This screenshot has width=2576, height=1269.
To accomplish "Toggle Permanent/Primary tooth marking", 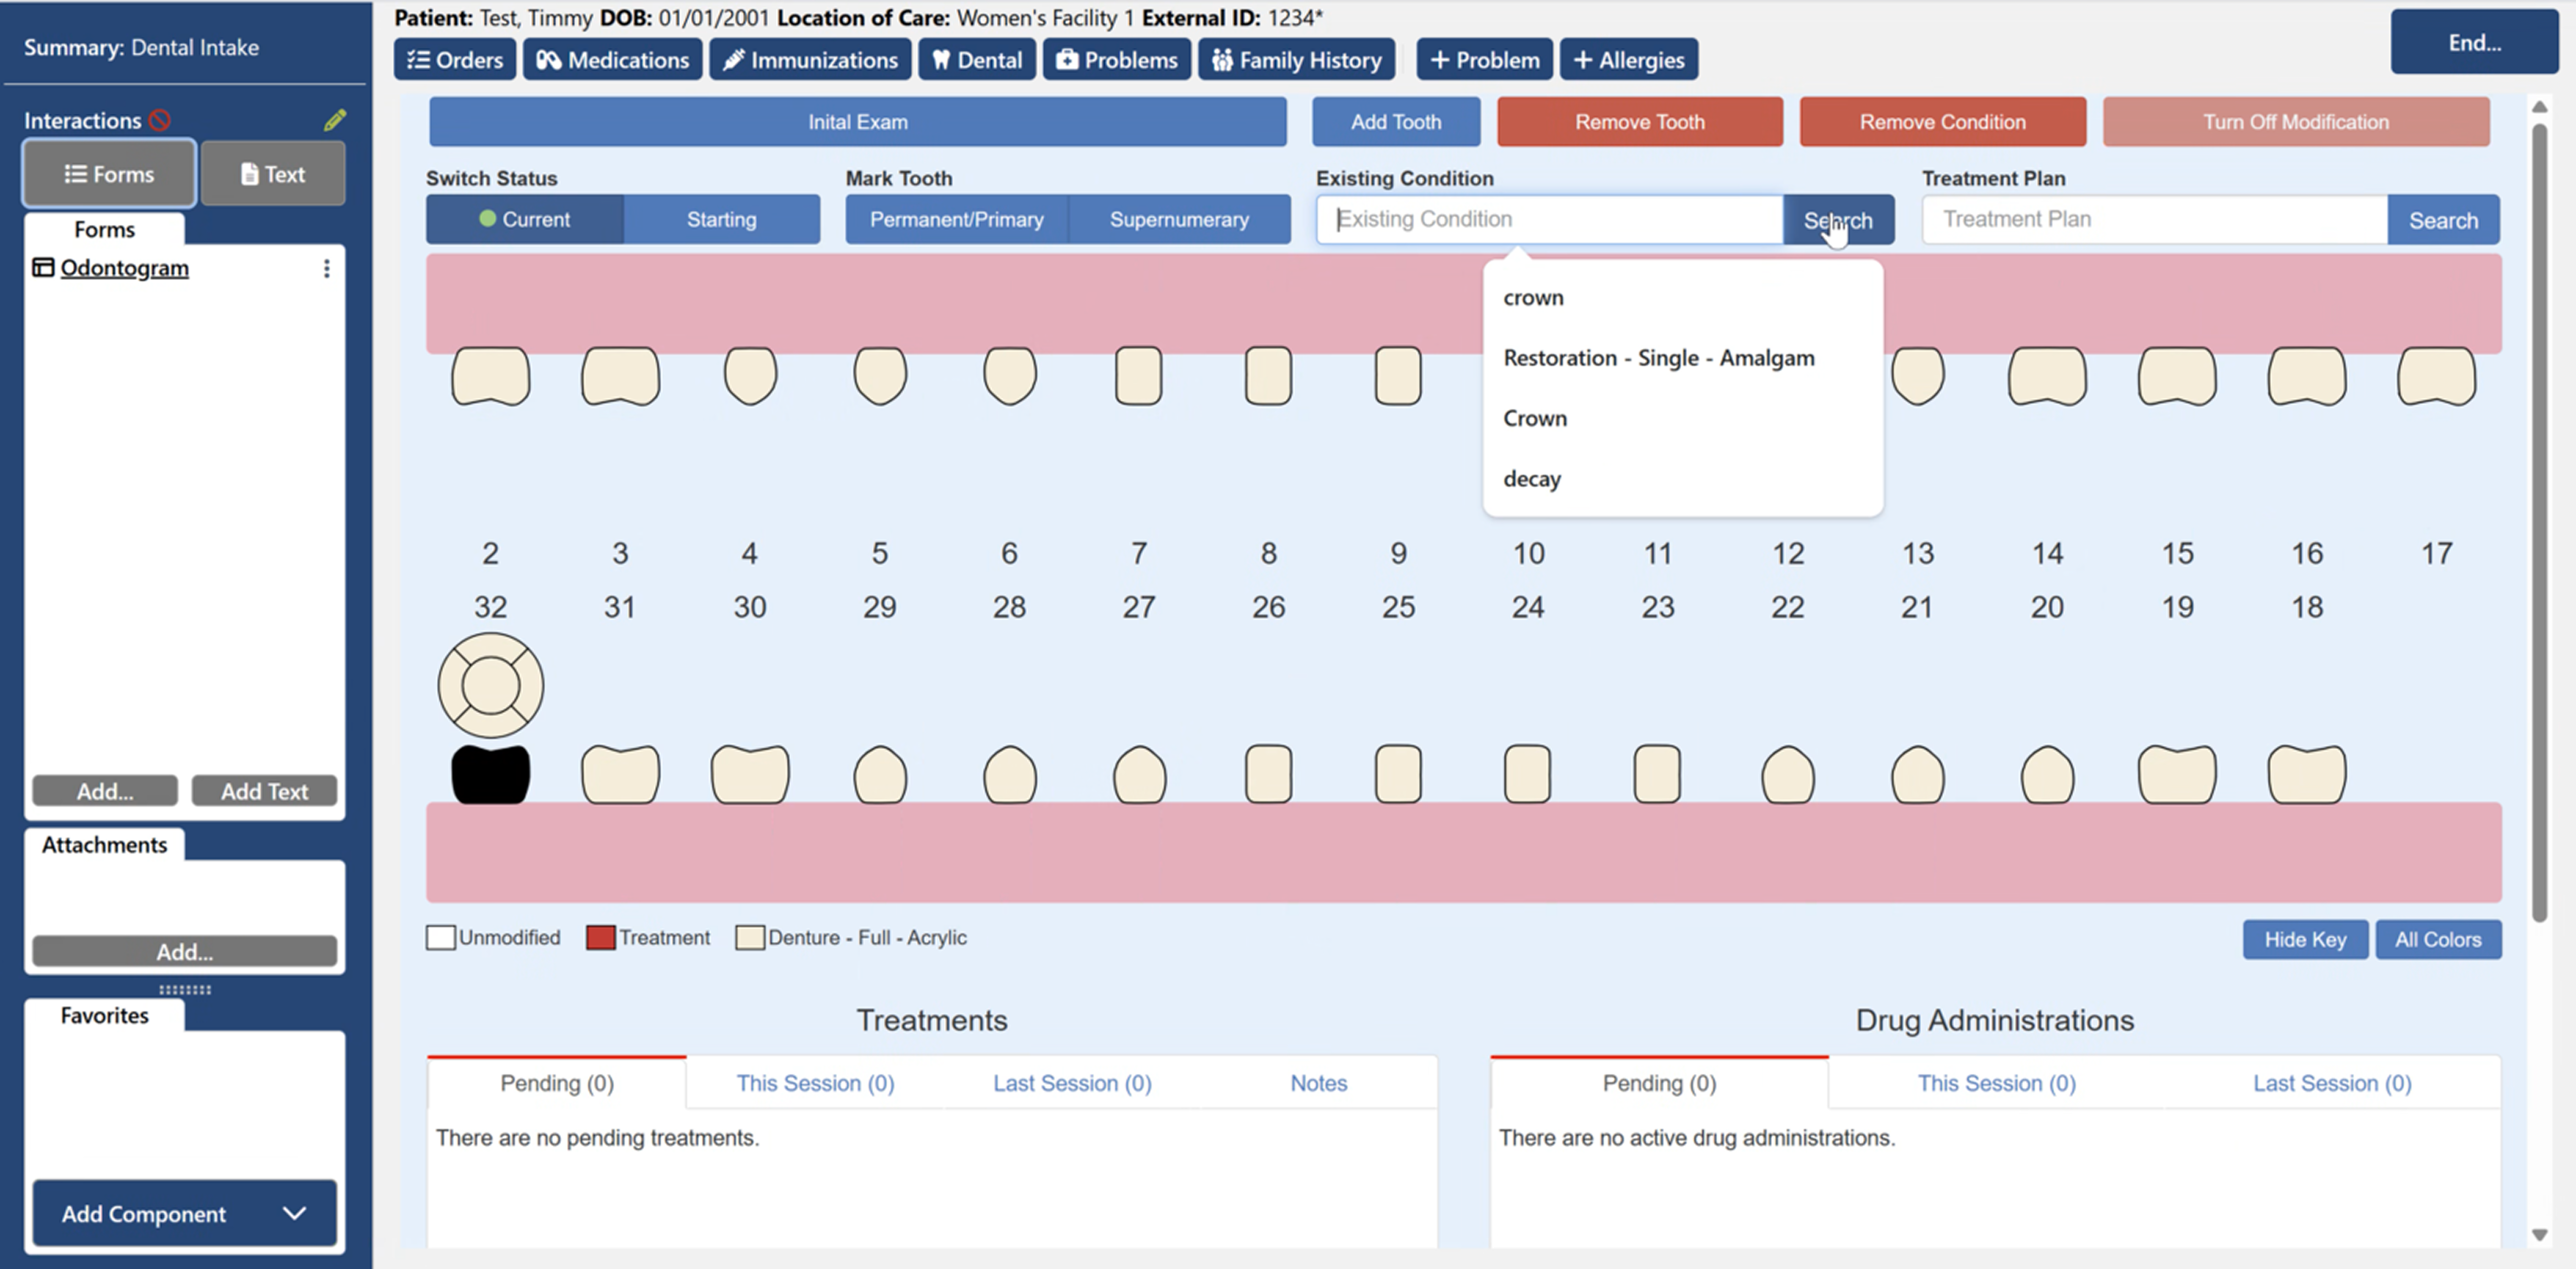I will [x=956, y=219].
